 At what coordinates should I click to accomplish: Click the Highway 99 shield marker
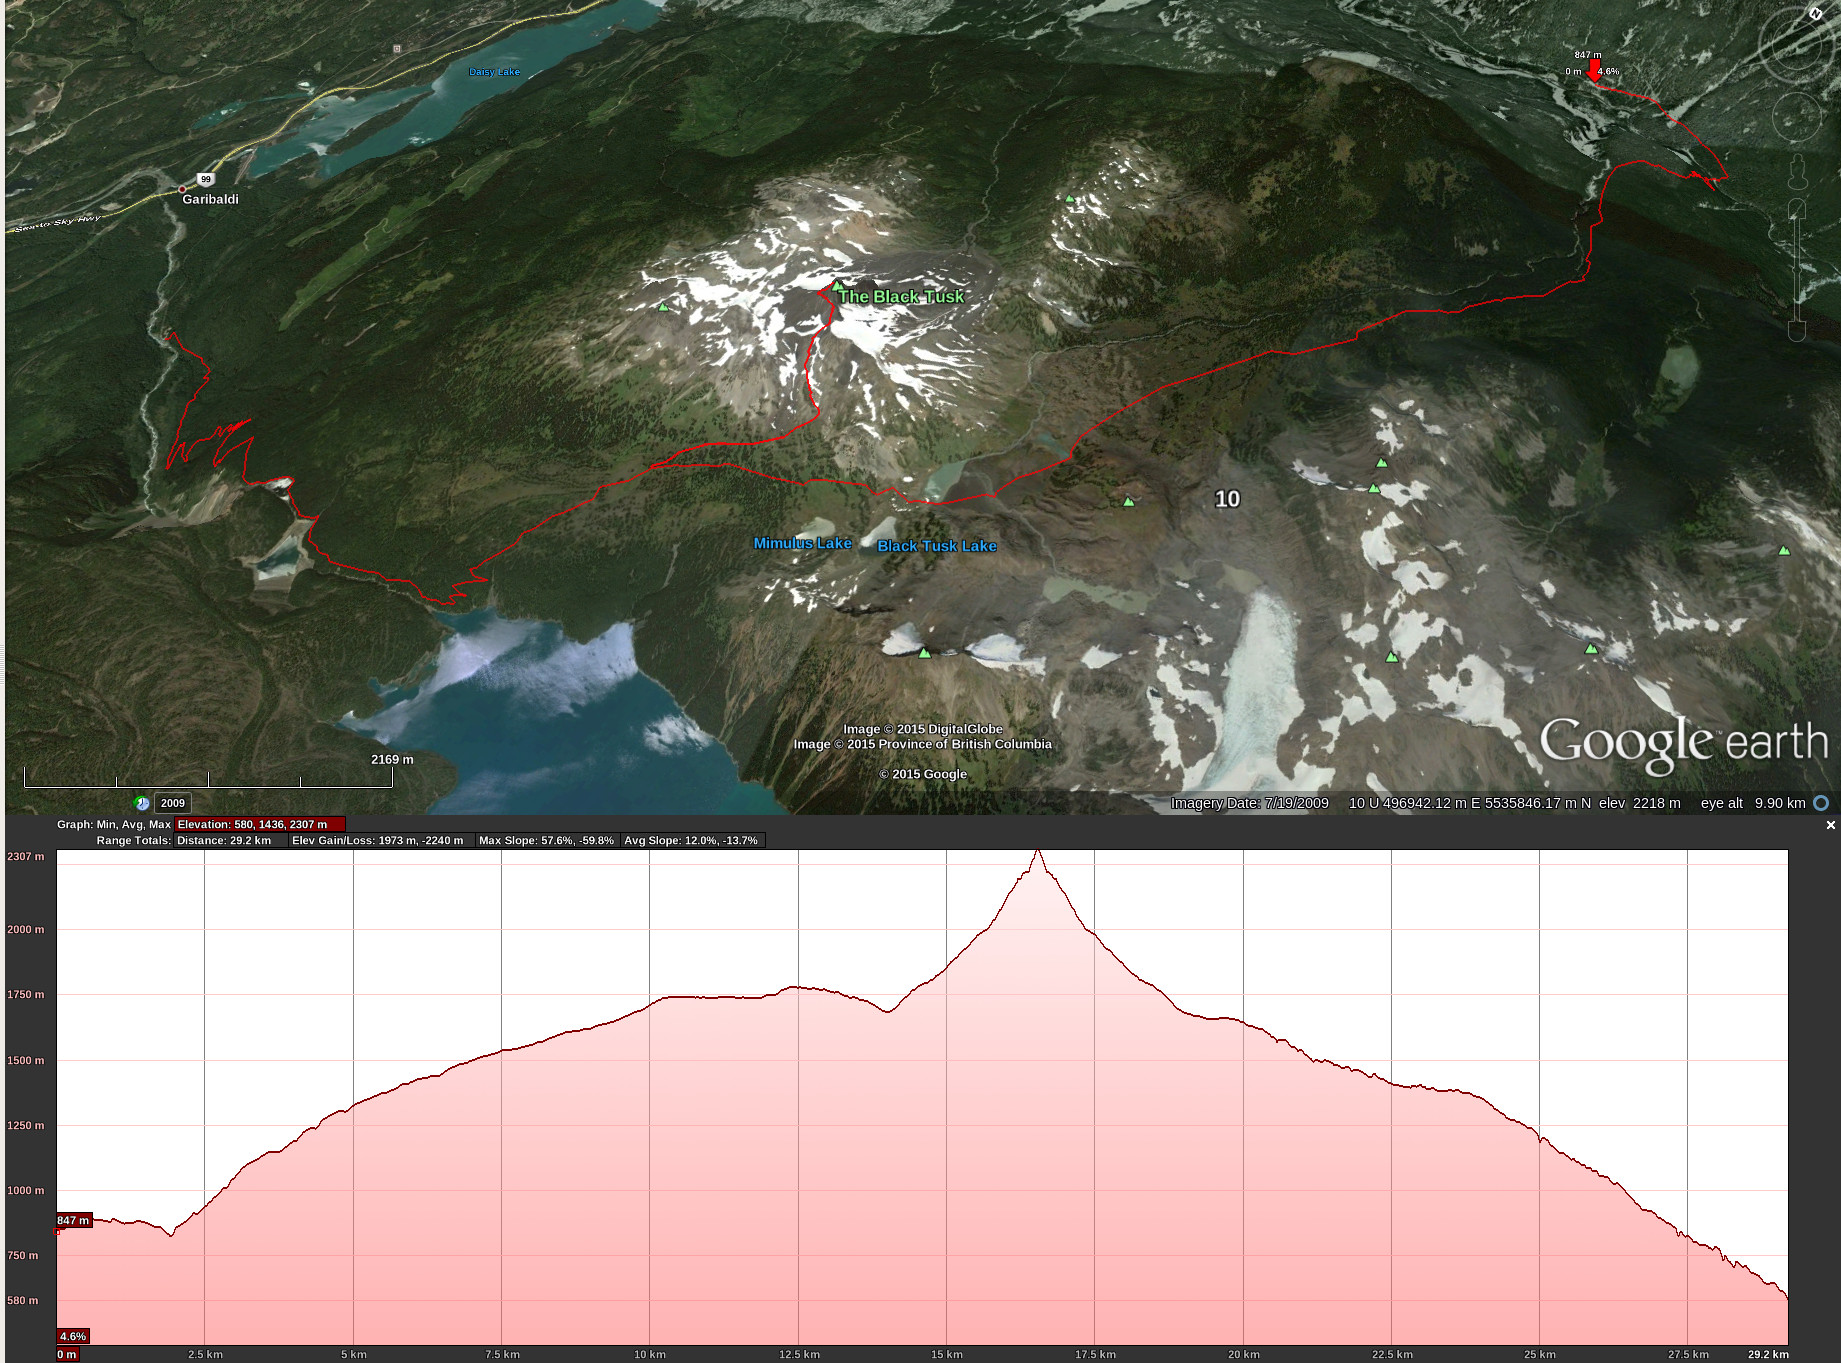coord(205,179)
